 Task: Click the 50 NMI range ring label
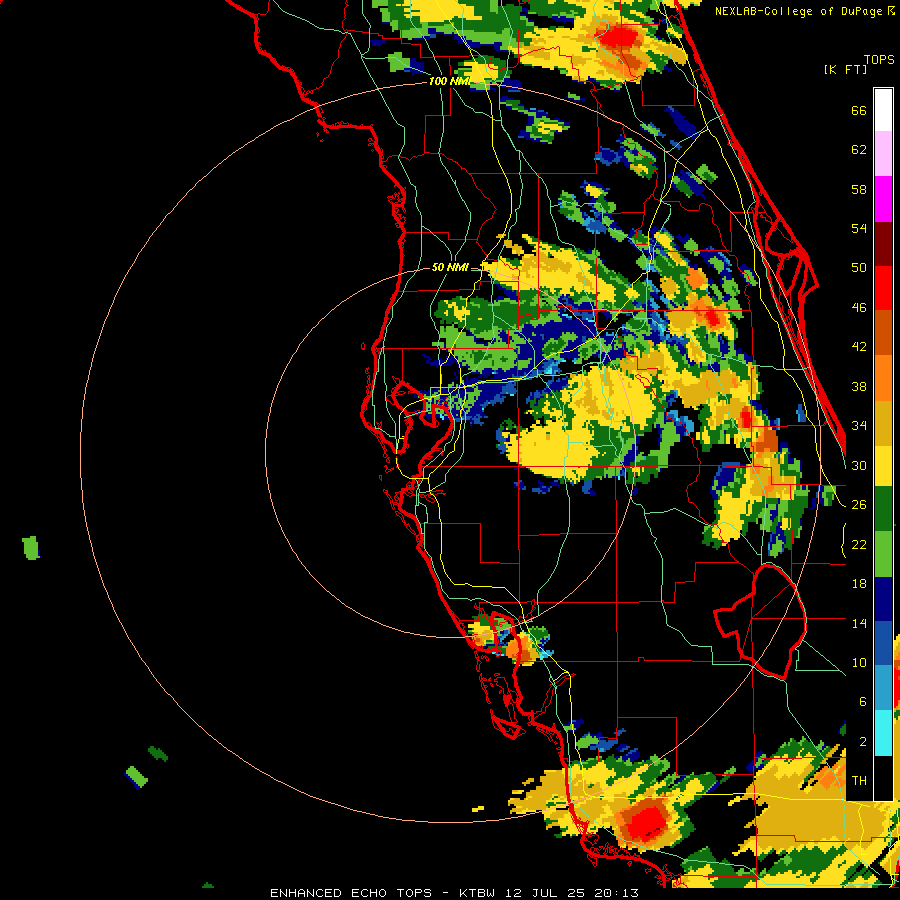(450, 267)
